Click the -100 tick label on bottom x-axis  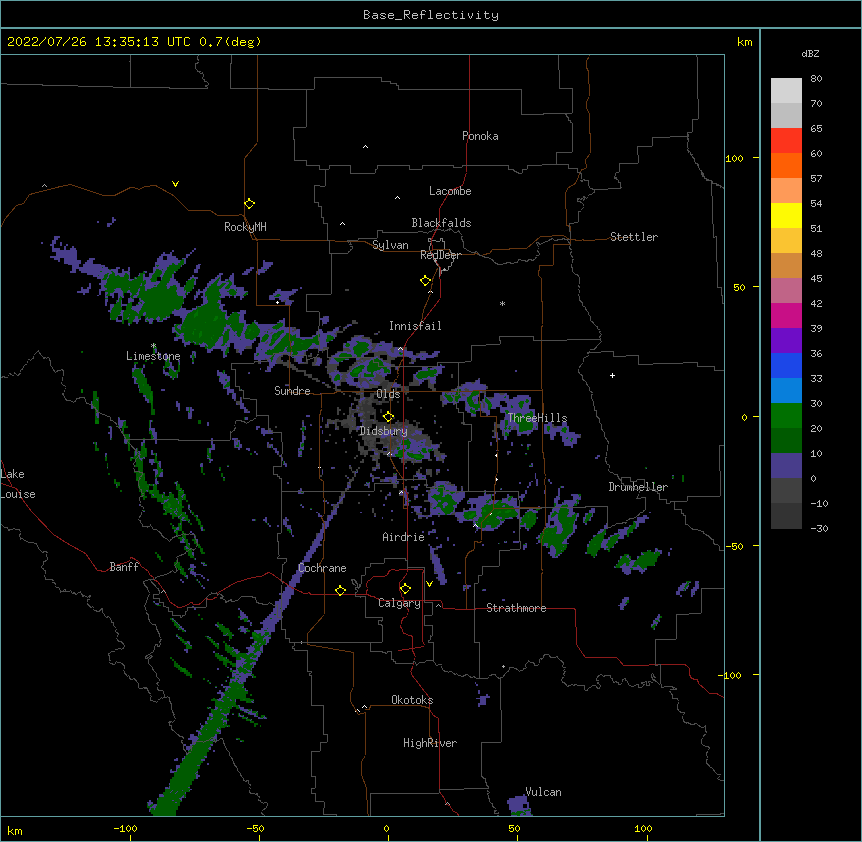125,828
